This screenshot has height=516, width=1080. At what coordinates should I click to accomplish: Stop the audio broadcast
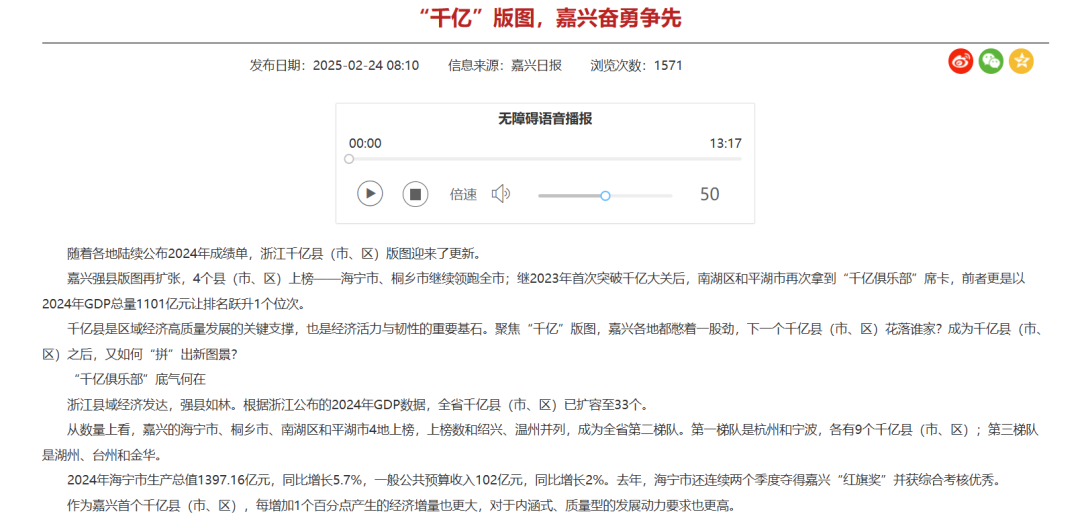(415, 194)
